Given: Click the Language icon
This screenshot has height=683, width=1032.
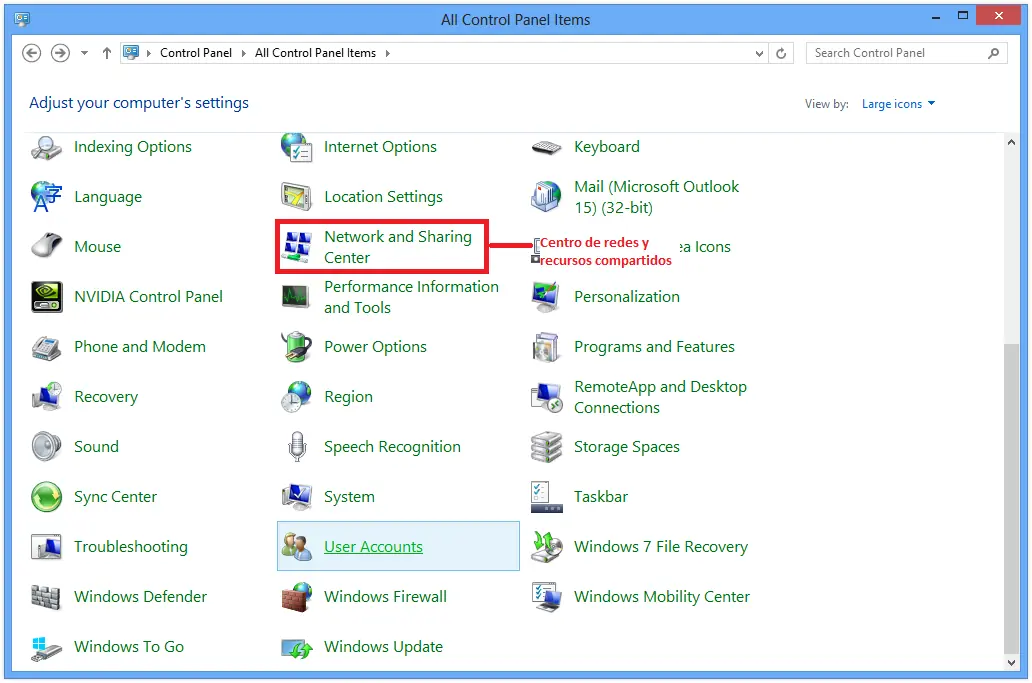Looking at the screenshot, I should pyautogui.click(x=46, y=197).
